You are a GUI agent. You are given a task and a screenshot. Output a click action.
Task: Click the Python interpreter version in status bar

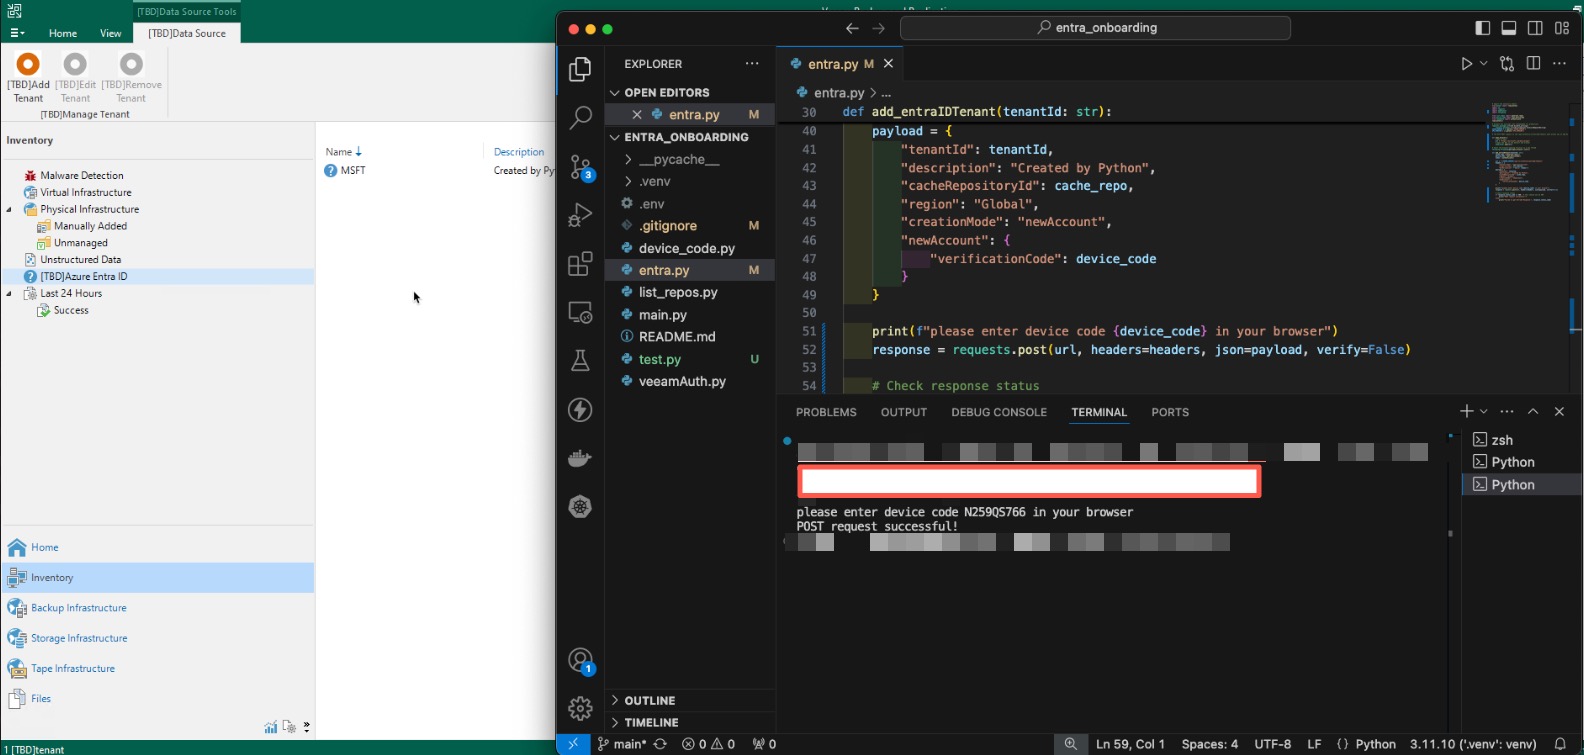coord(1472,744)
